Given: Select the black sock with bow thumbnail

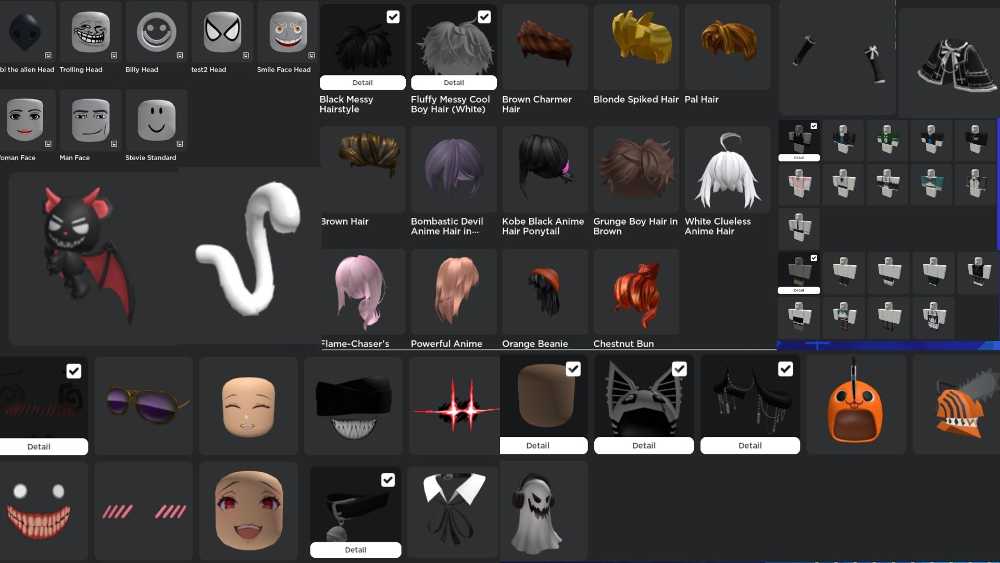Looking at the screenshot, I should click(874, 64).
